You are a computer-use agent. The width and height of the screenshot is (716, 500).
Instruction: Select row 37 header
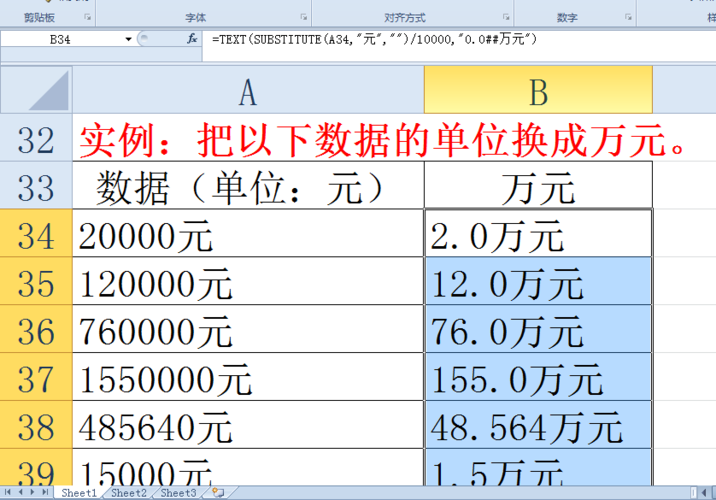pyautogui.click(x=36, y=377)
